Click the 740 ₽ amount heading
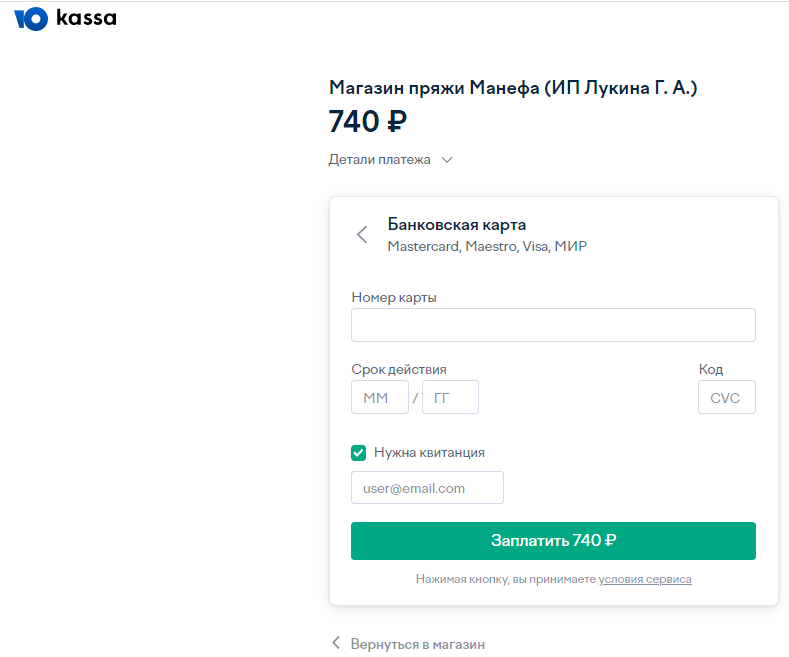 368,121
